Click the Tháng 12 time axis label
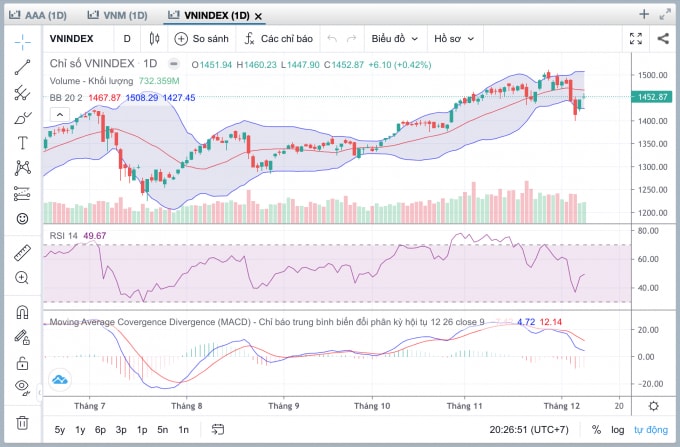The width and height of the screenshot is (680, 447). 562,406
